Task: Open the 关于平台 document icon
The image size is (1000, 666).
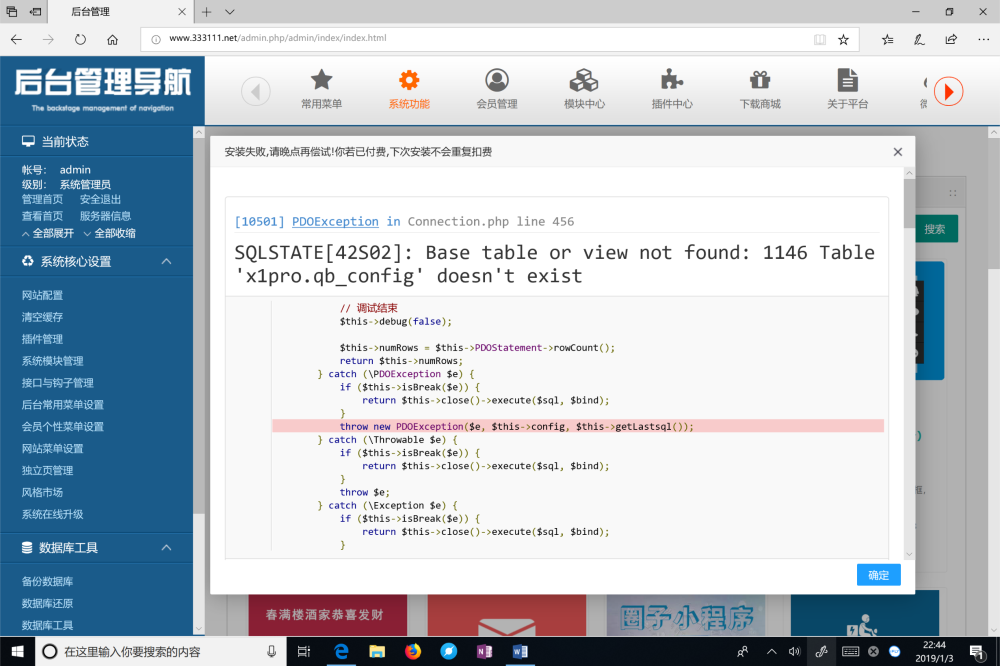Action: [x=847, y=82]
